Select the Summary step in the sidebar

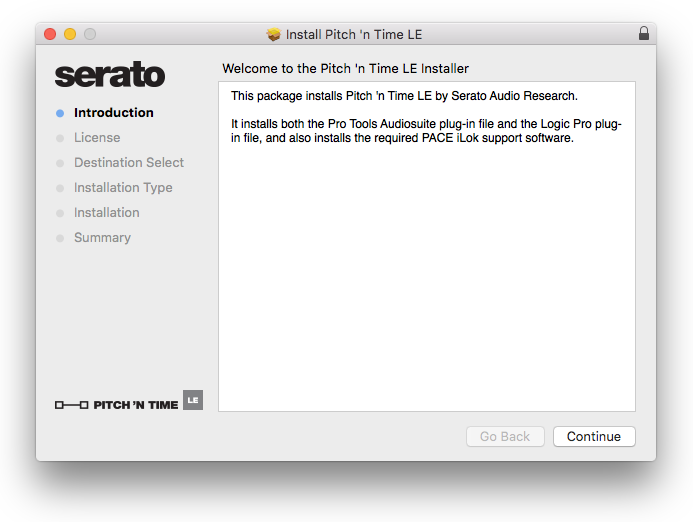point(102,238)
